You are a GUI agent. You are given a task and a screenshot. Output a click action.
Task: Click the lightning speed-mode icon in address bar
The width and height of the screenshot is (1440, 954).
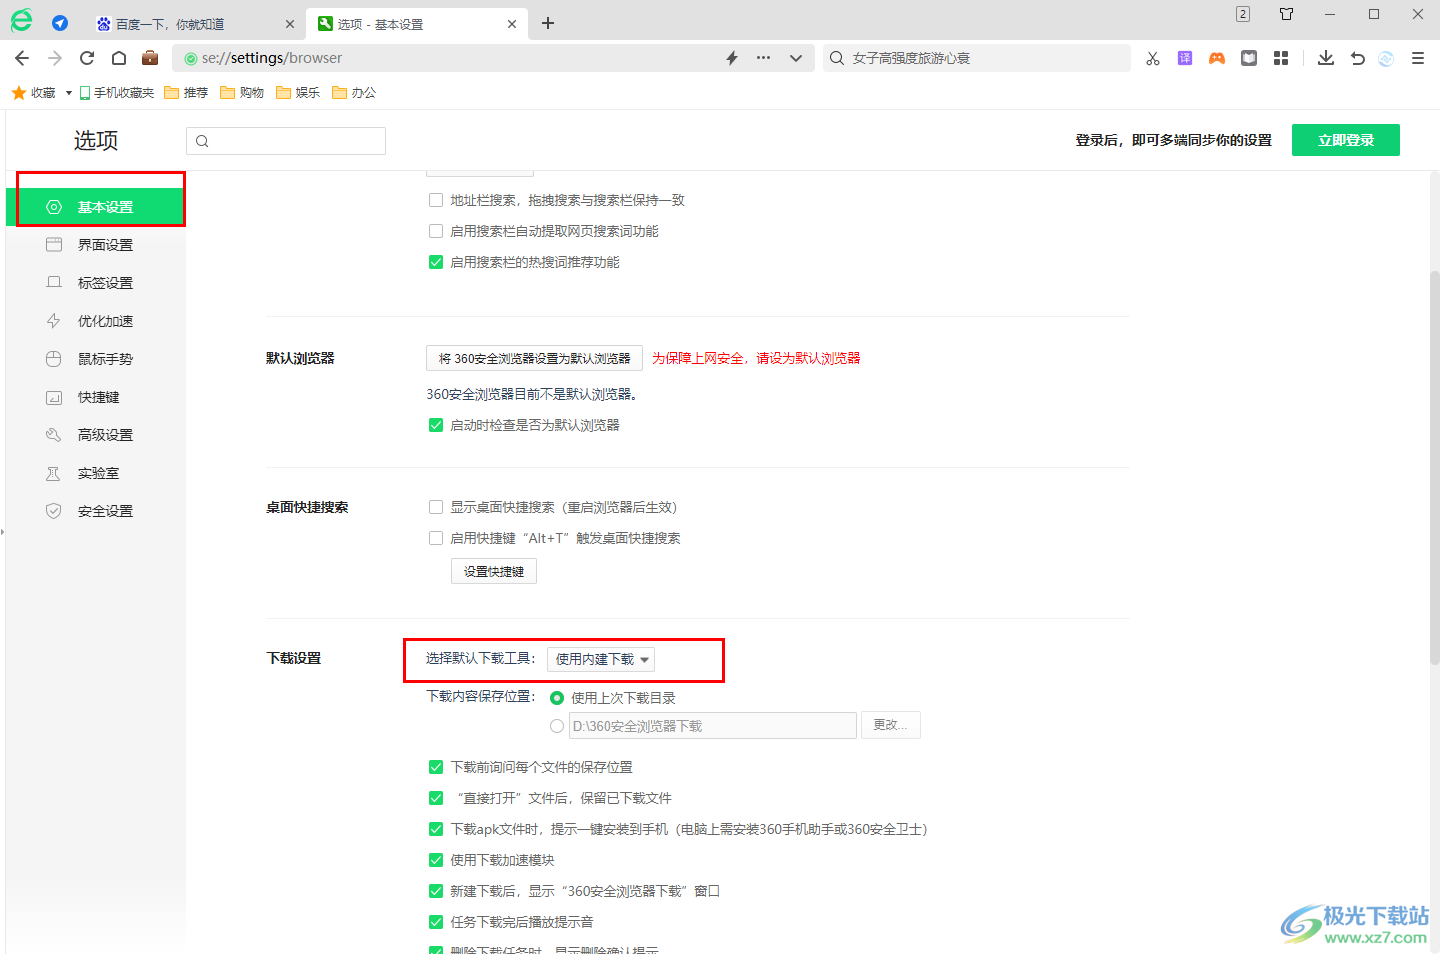pyautogui.click(x=732, y=58)
